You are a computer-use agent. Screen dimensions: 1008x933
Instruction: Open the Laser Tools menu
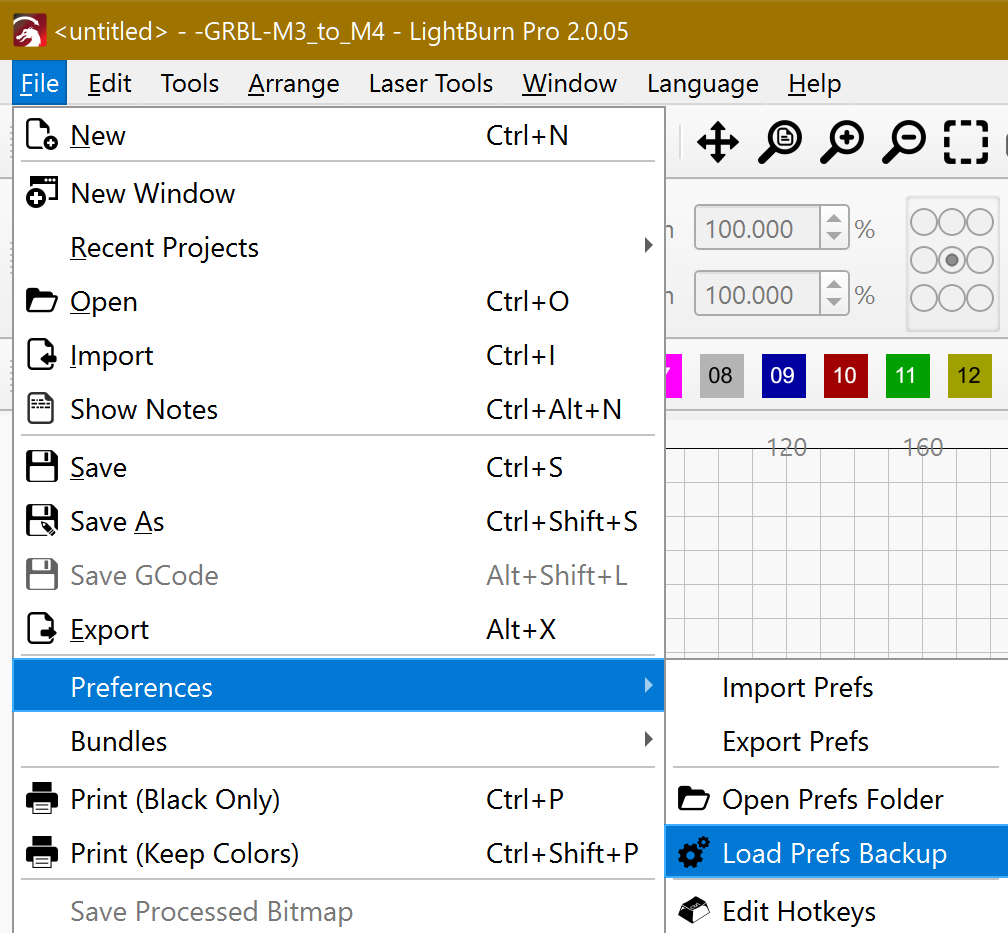tap(430, 83)
